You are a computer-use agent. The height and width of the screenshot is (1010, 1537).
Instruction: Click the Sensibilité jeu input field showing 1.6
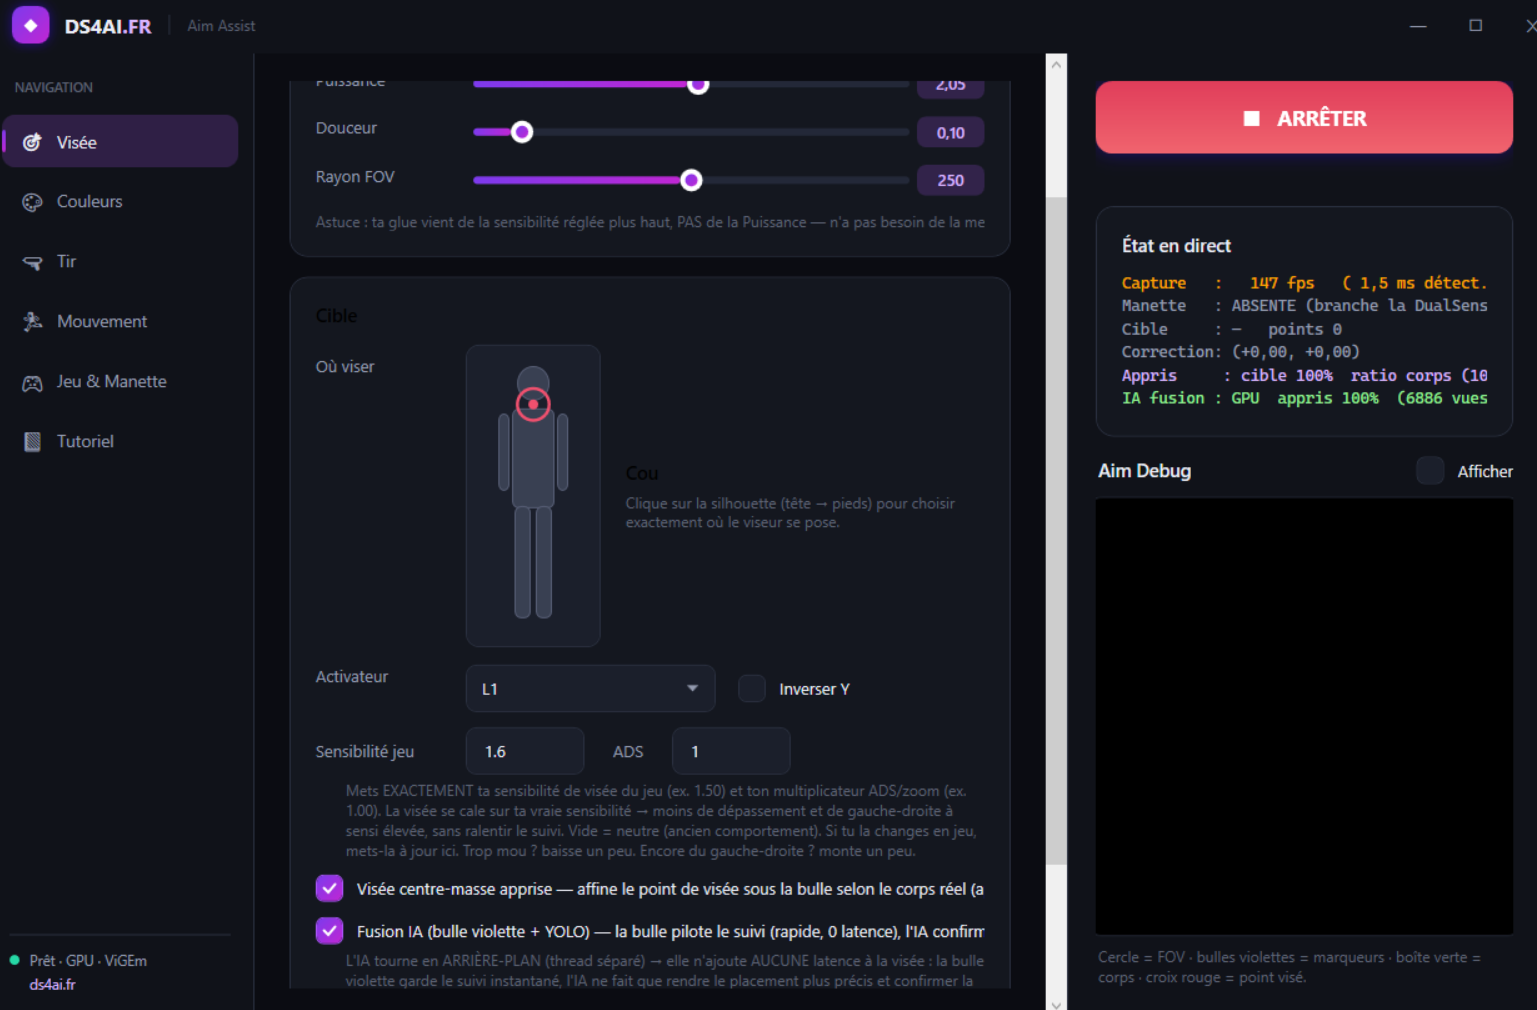(x=525, y=751)
